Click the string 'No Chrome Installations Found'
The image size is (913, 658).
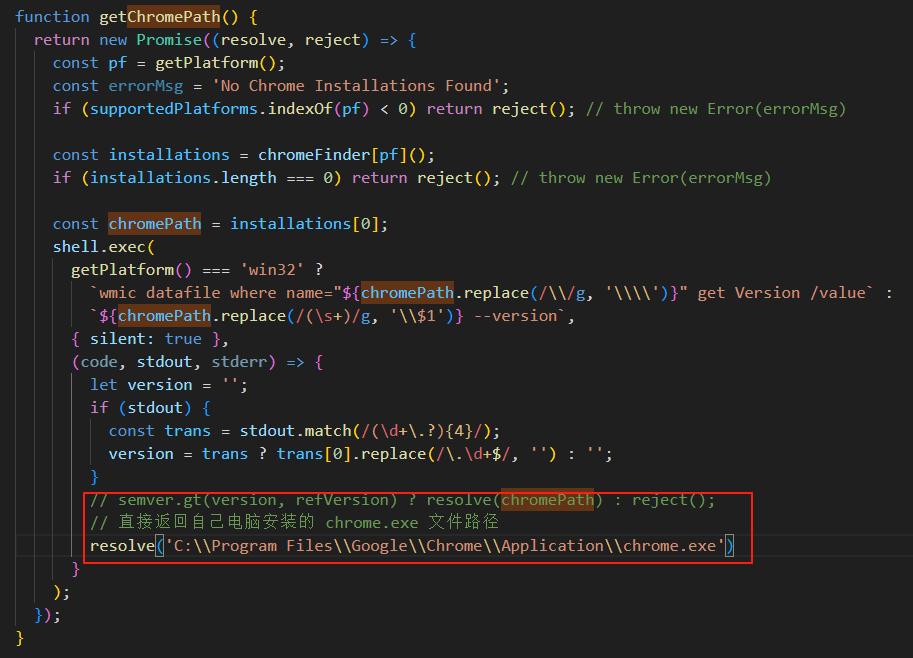356,86
